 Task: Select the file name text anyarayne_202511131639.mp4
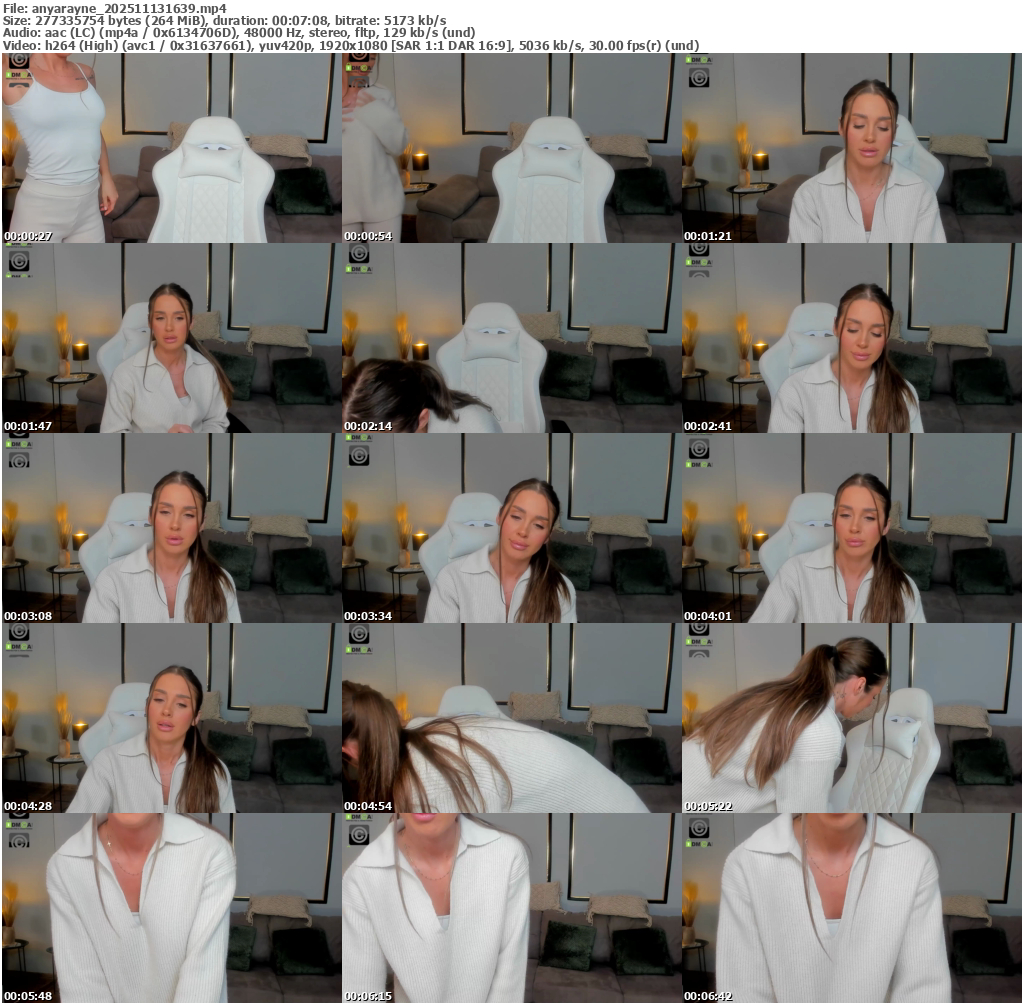(x=129, y=8)
